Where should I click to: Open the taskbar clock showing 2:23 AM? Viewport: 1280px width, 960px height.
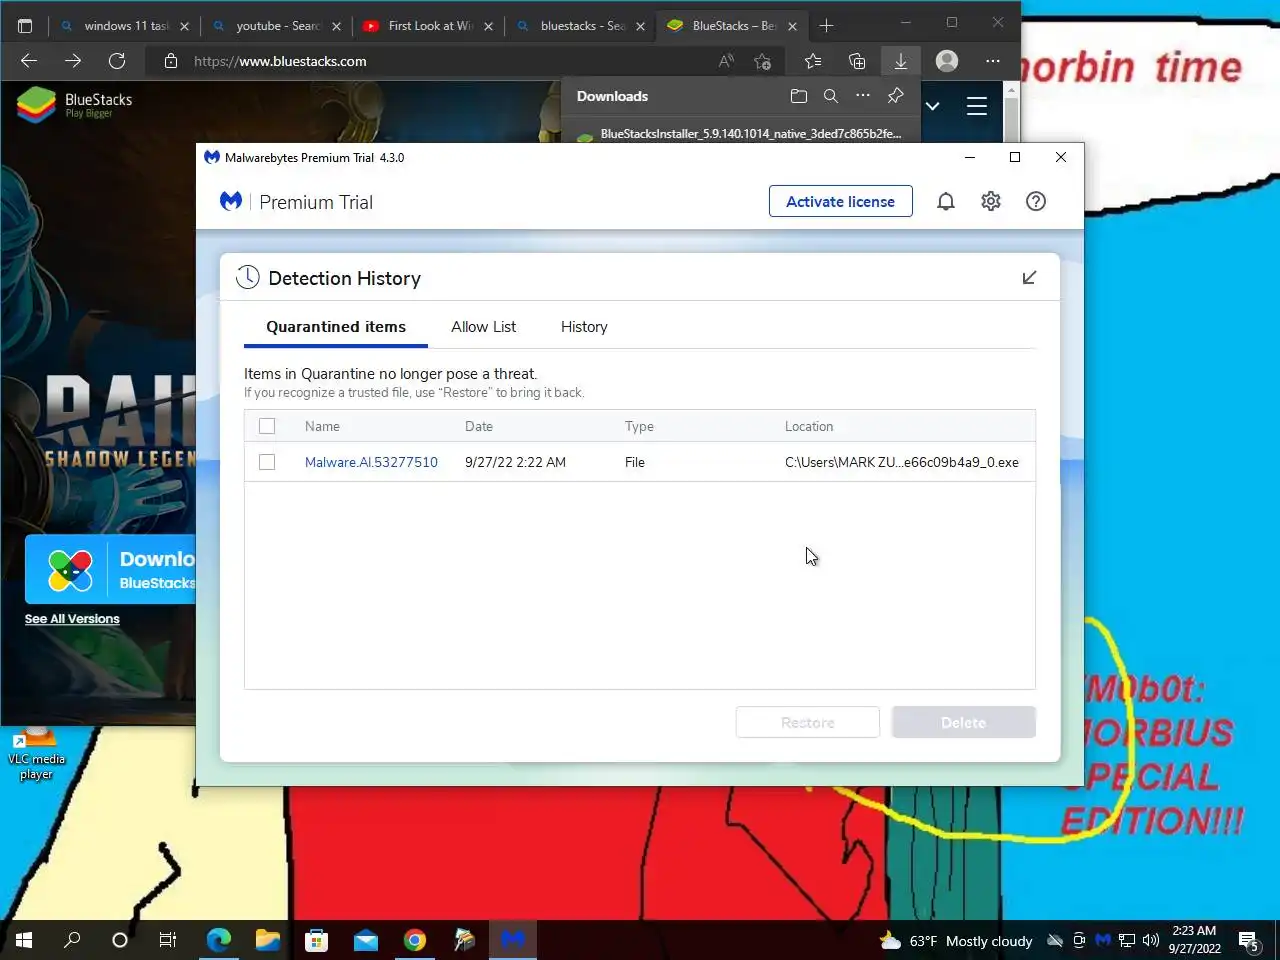(1194, 940)
